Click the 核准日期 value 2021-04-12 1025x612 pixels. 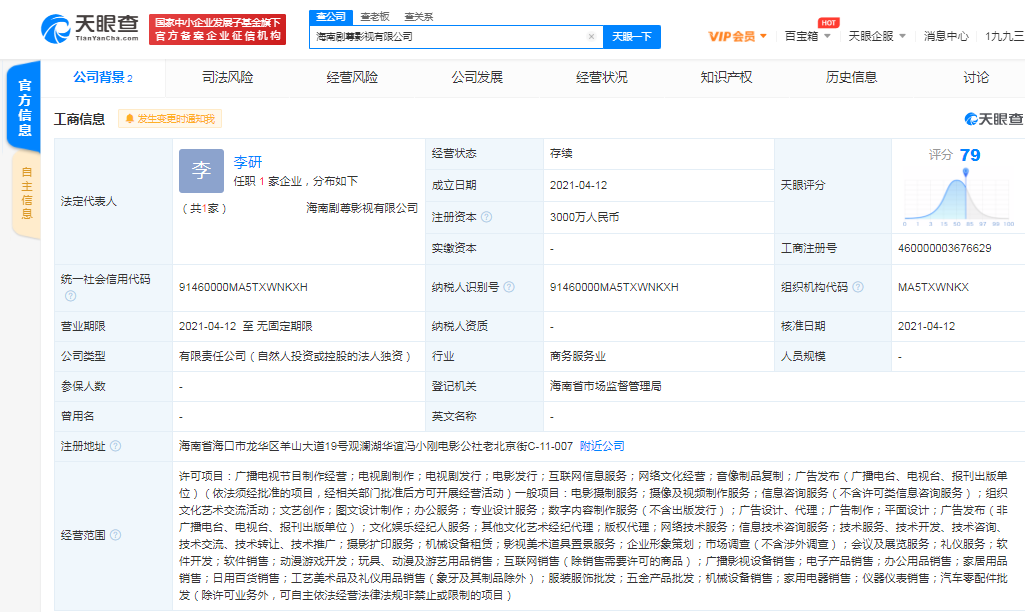pos(926,326)
